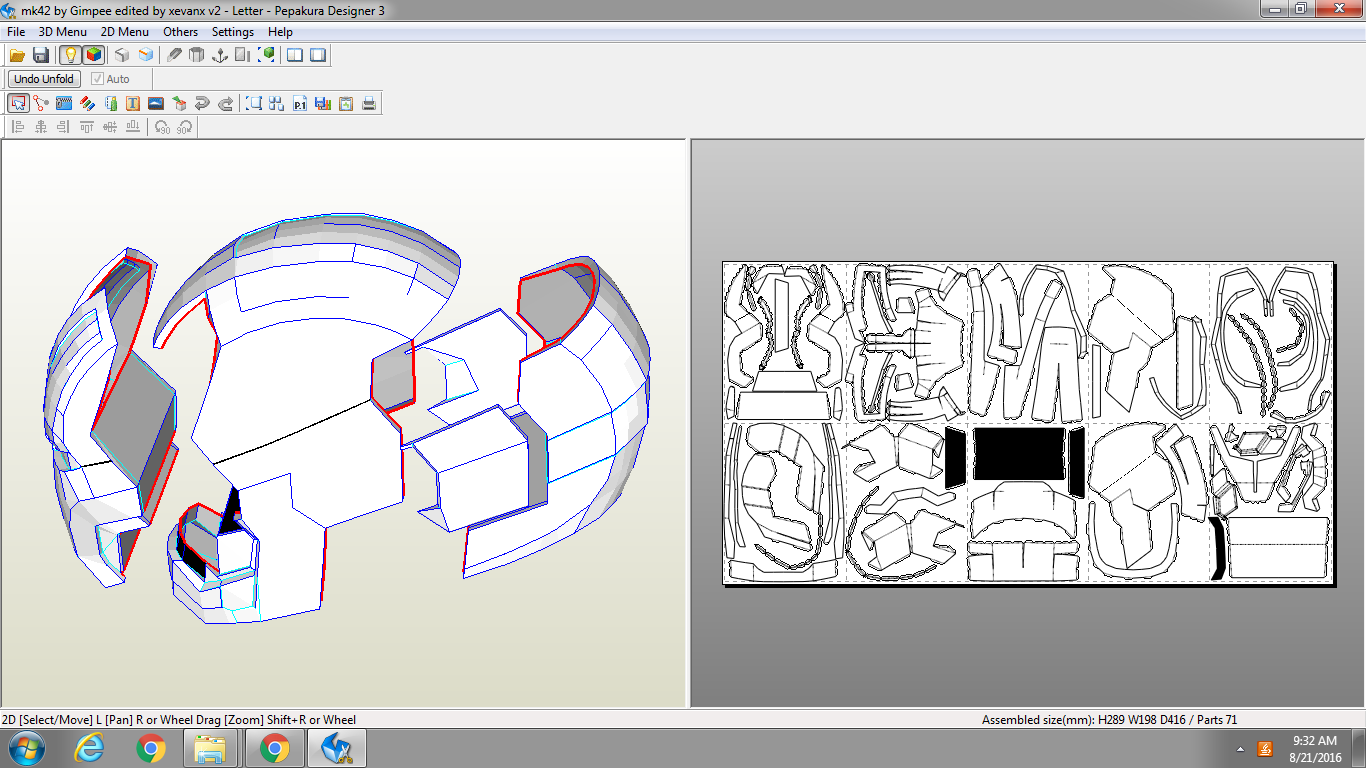This screenshot has height=768, width=1366.
Task: Click the blue cube with orange edge icon
Action: [x=145, y=55]
